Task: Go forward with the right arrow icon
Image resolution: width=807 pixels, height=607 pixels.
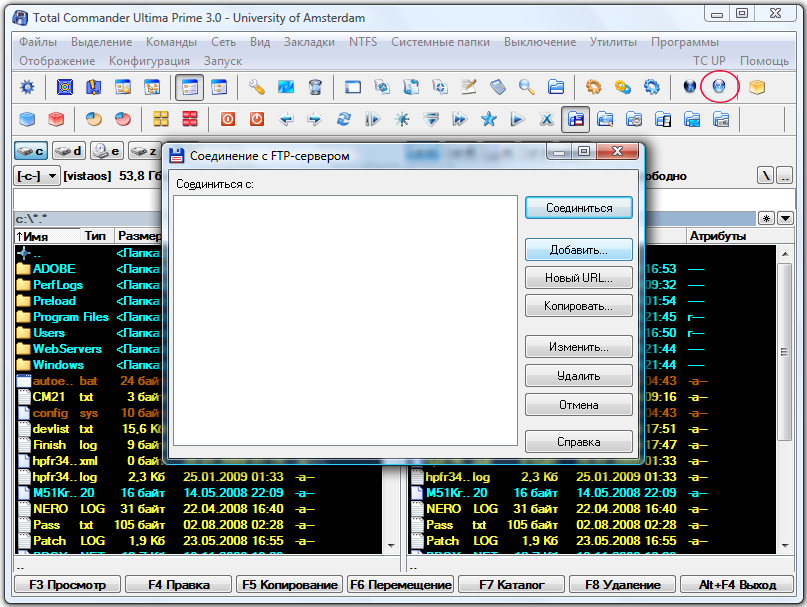Action: (314, 119)
